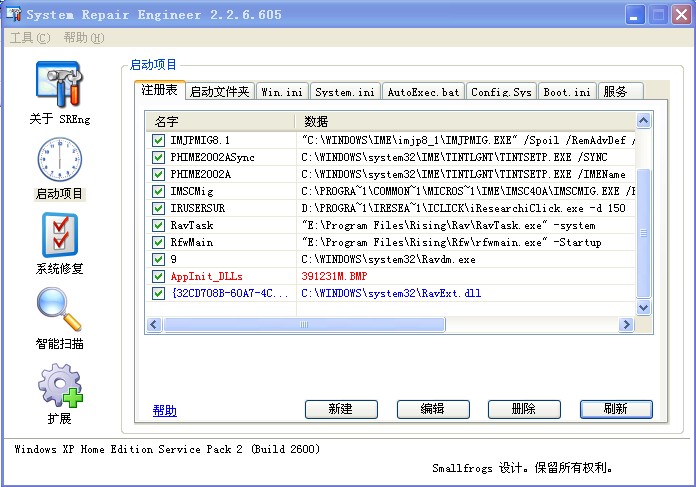Screen dimensions: 696x487
Task: Uncheck the IMJPMIG8.1 startup entry
Action: click(158, 141)
